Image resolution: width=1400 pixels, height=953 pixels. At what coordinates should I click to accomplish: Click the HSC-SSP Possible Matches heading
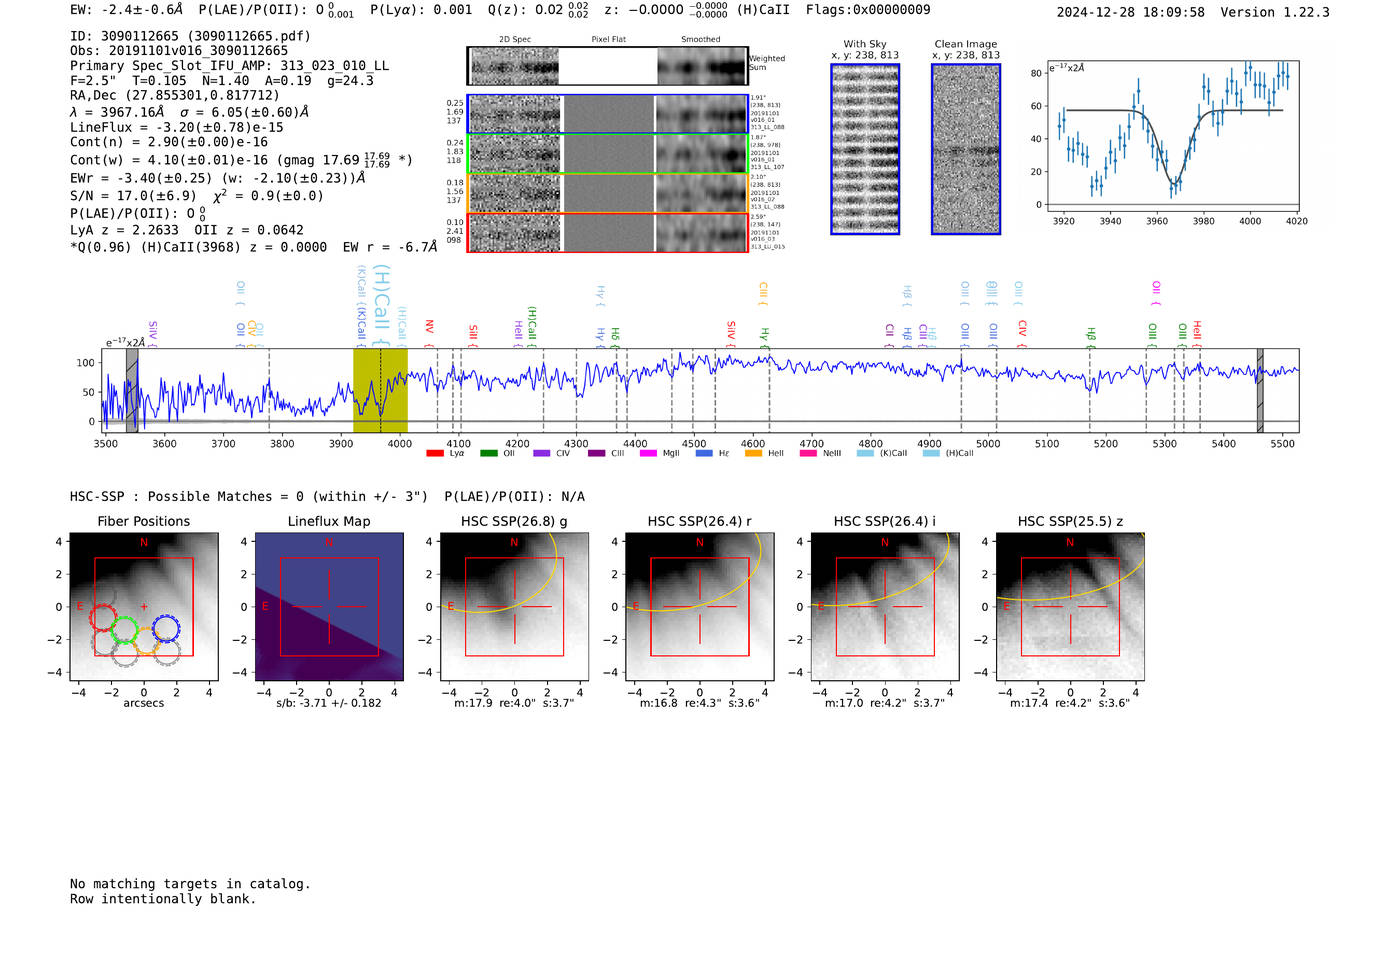327,497
